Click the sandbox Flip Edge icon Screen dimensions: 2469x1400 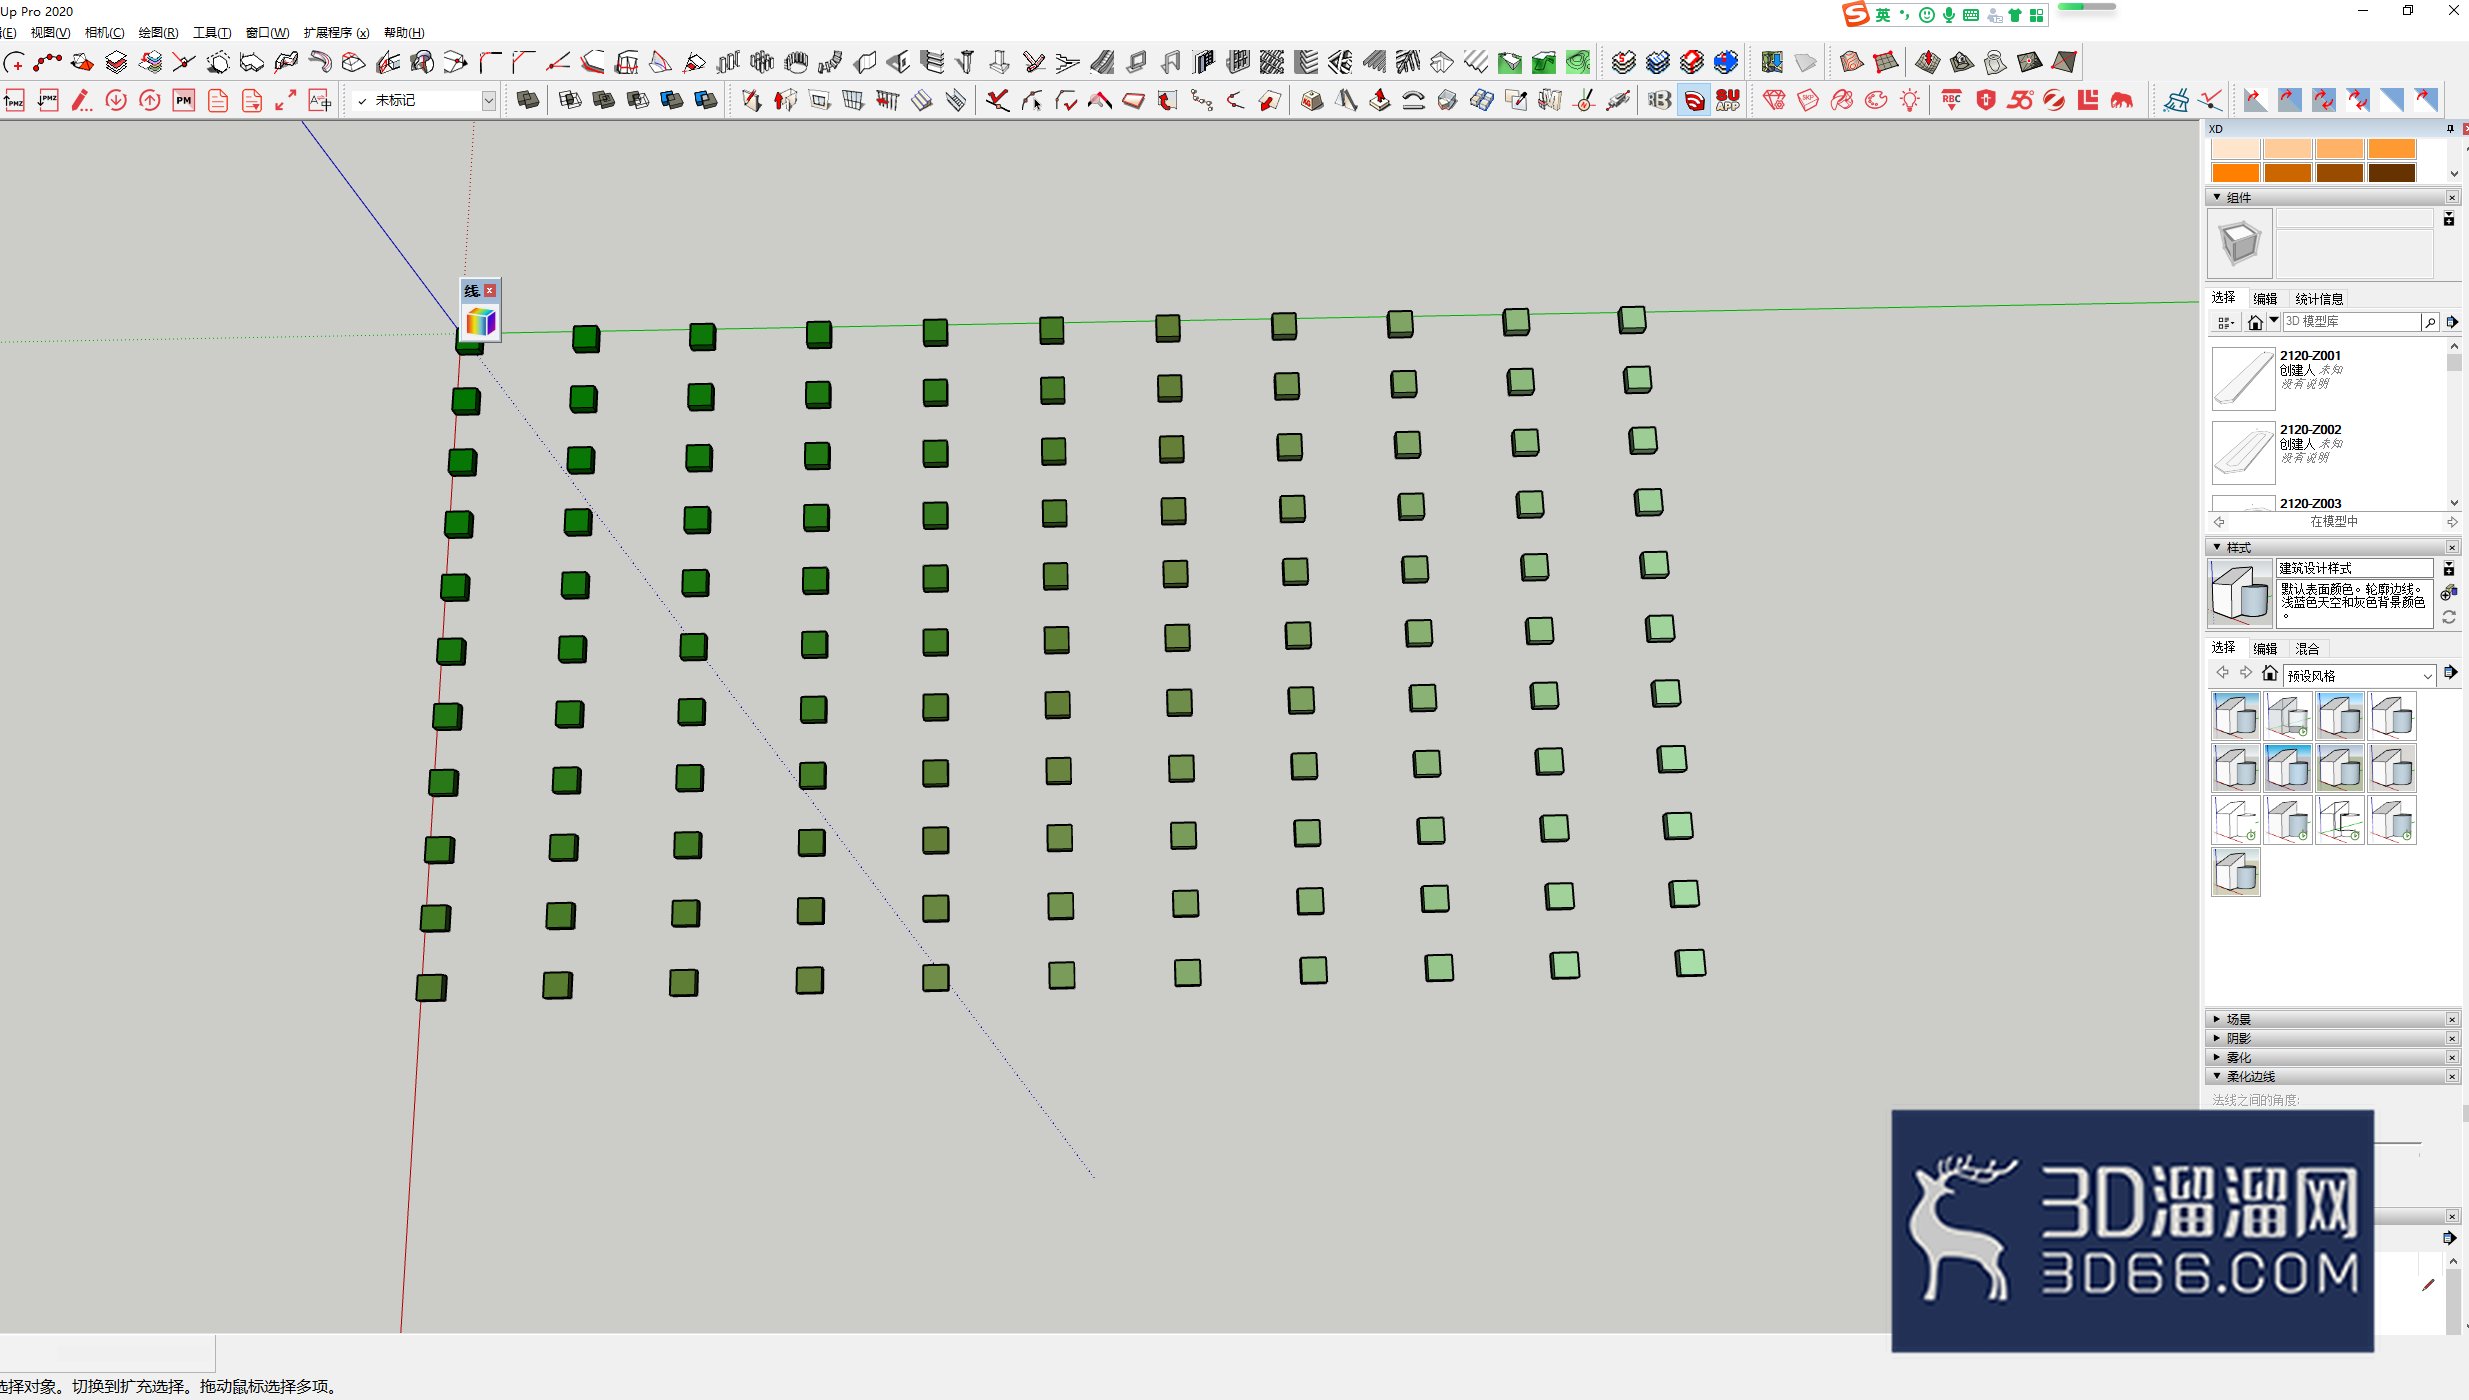click(x=2064, y=63)
